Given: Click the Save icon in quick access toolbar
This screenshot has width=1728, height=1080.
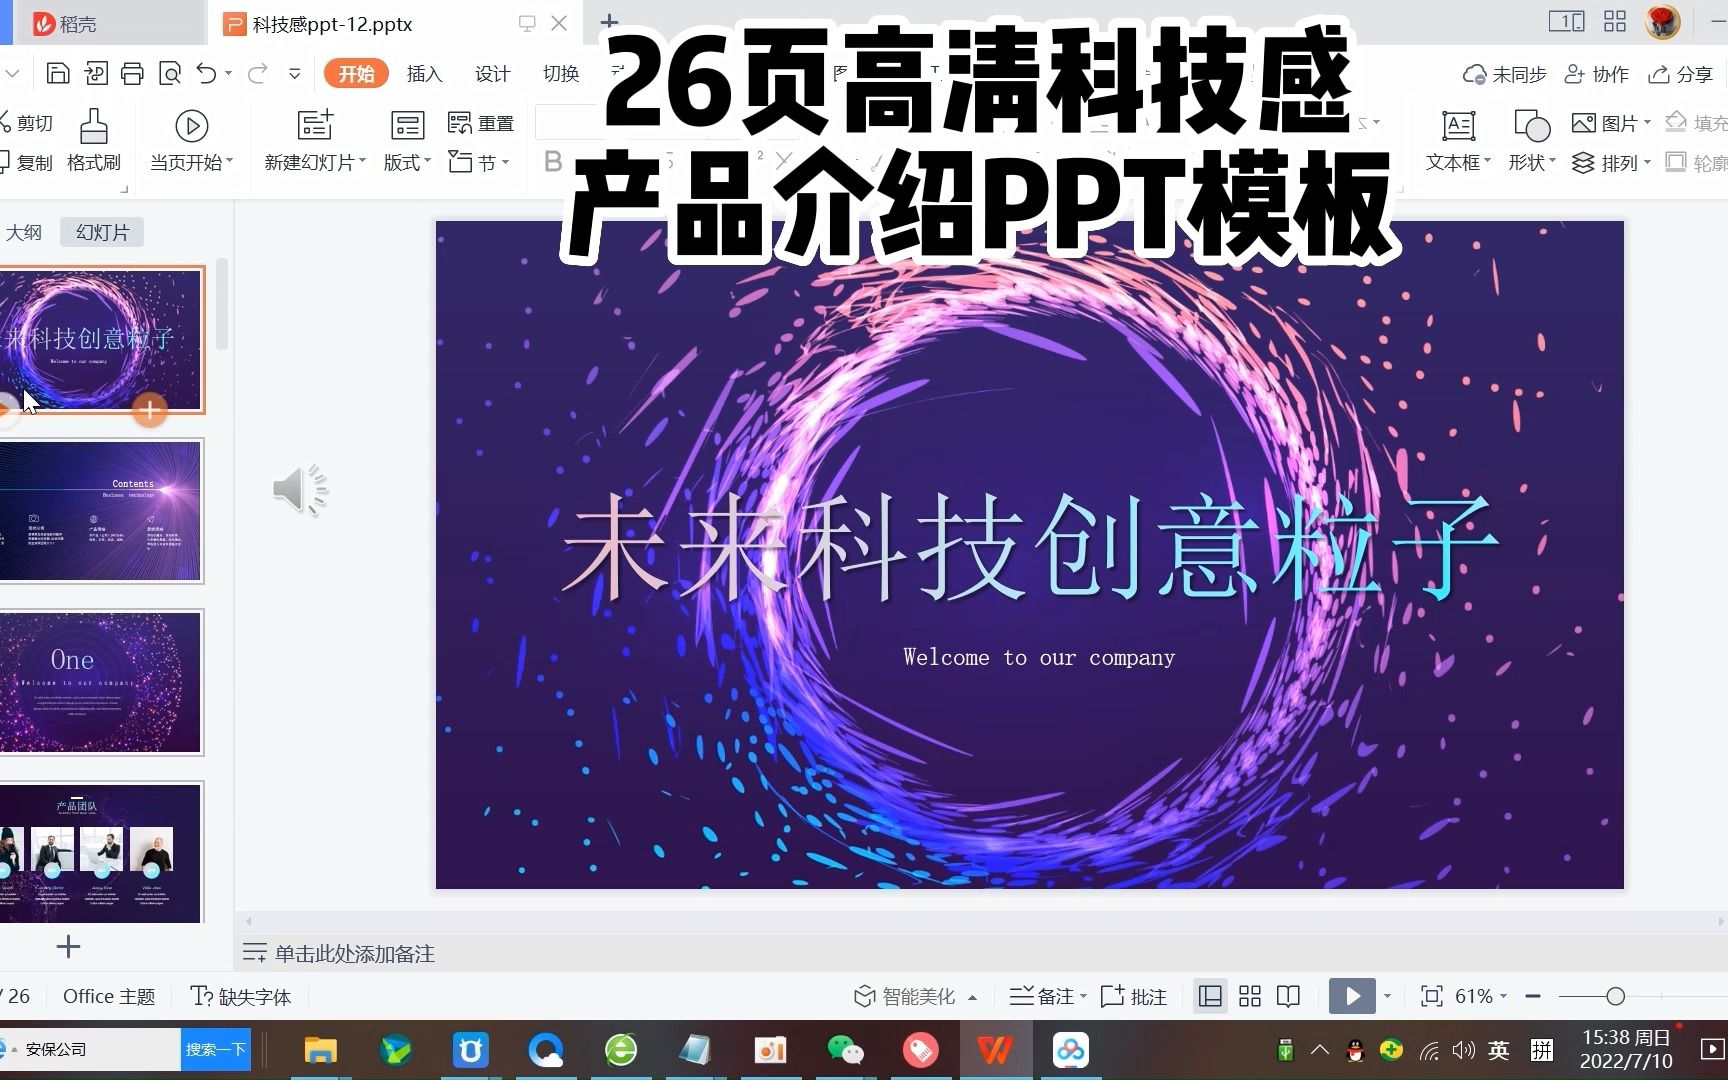Looking at the screenshot, I should point(58,73).
